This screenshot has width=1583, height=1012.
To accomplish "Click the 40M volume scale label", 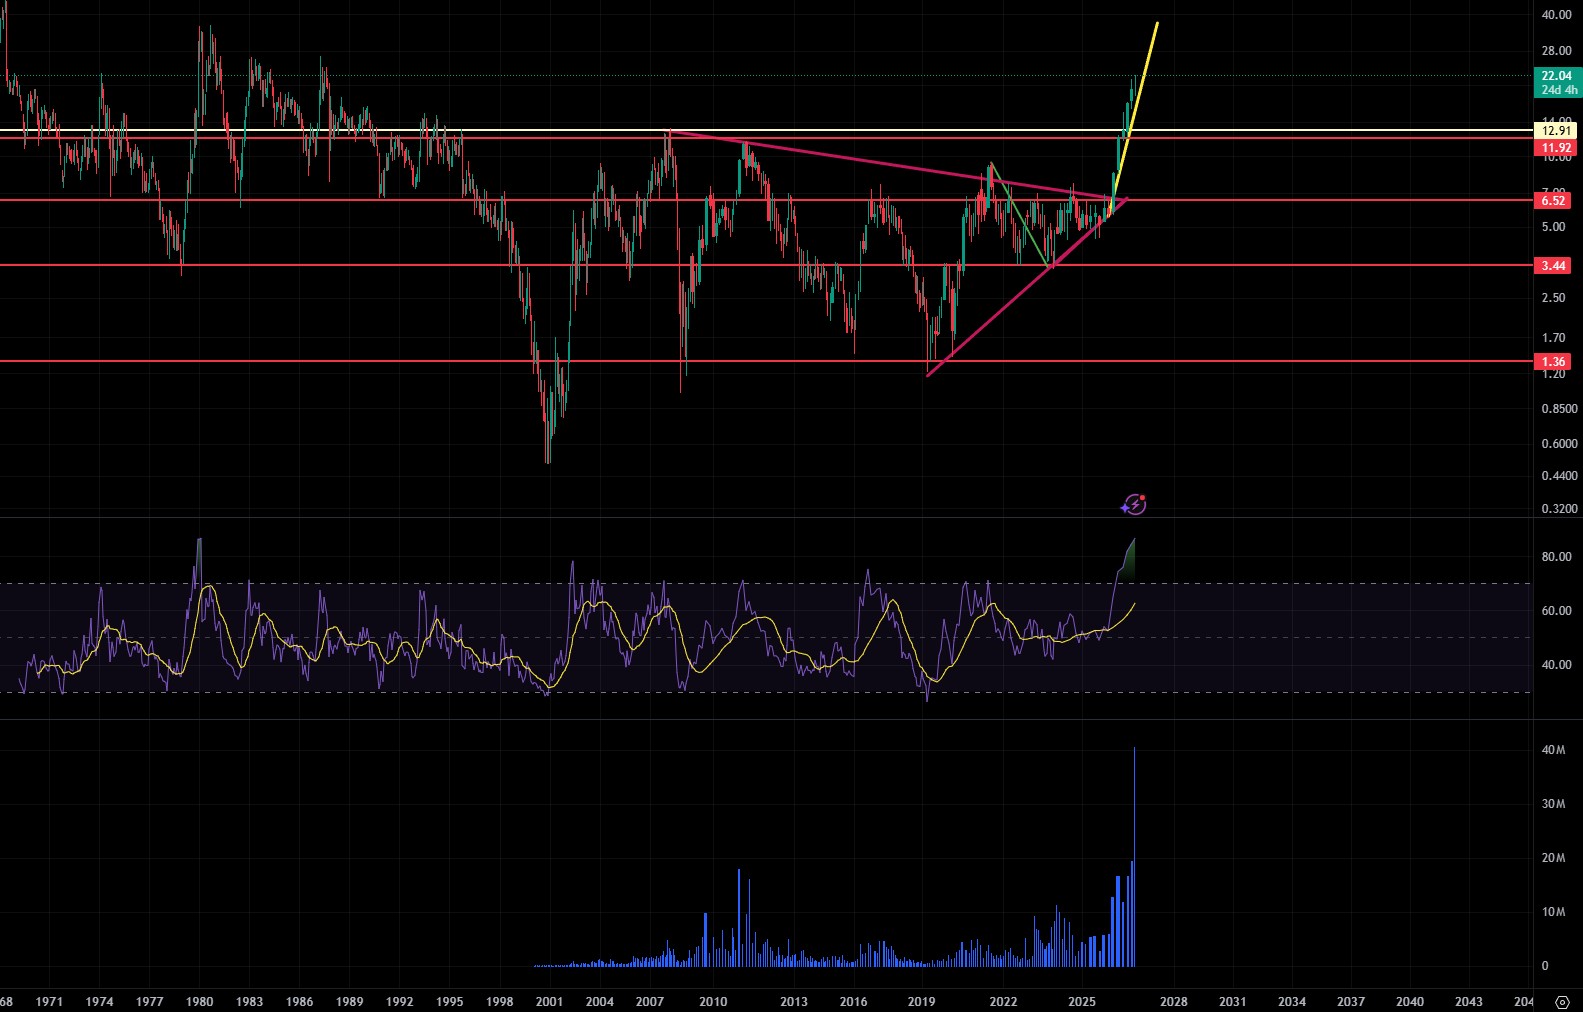I will [x=1552, y=750].
